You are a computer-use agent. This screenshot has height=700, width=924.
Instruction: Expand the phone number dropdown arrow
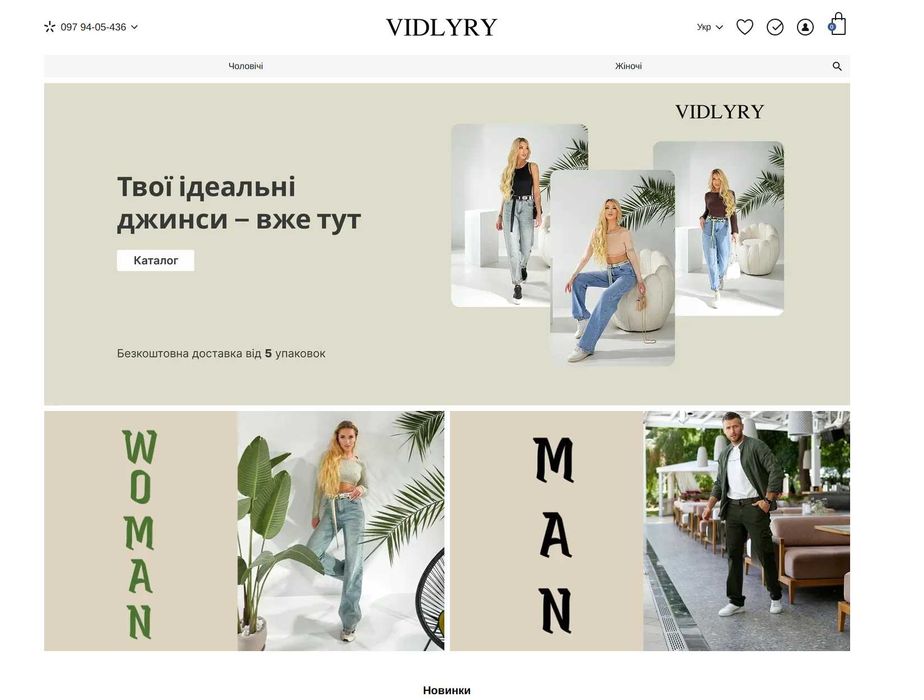point(134,27)
